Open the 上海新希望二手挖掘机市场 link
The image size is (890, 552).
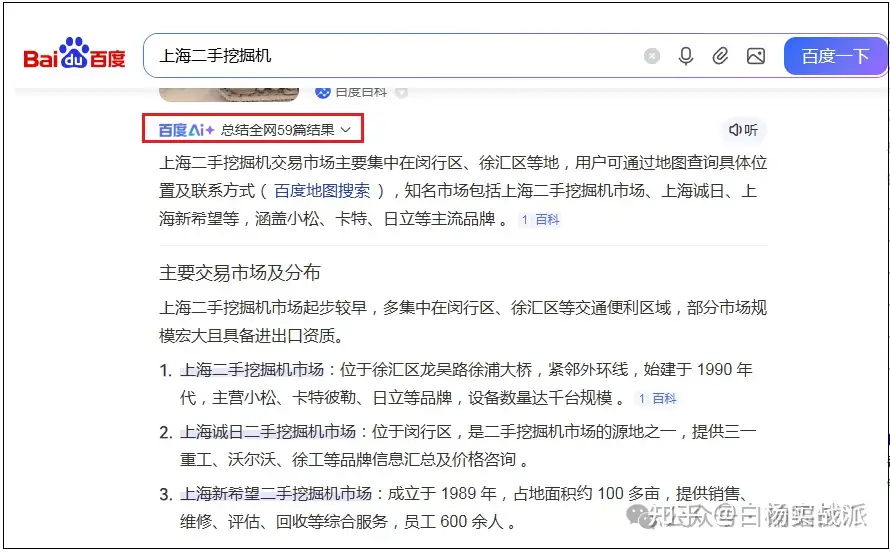(x=275, y=494)
